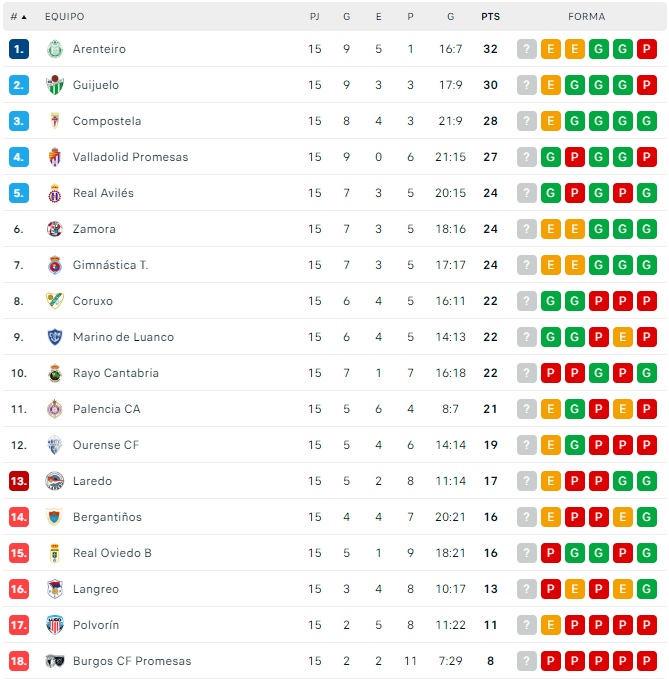
Task: Click the Laredo position 13 rank badge
Action: [x=19, y=481]
